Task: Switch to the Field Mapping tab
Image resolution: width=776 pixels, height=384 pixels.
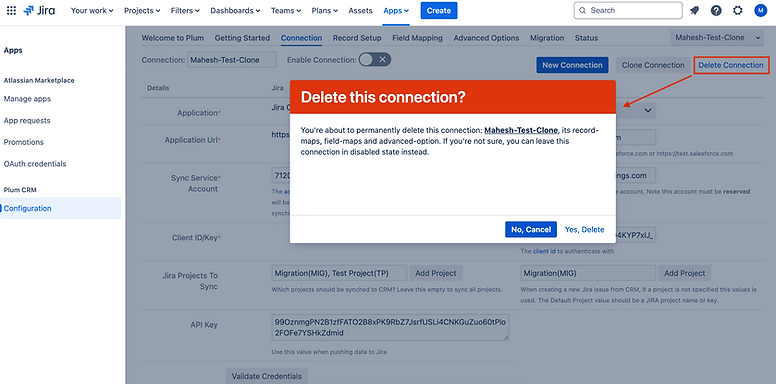Action: (x=417, y=38)
